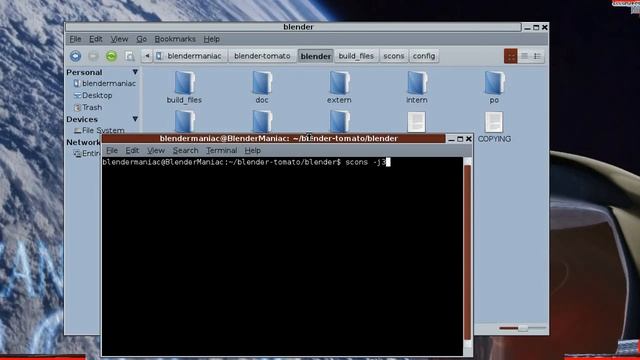Open file manager View menu
The height and width of the screenshot is (360, 640).
[119, 39]
